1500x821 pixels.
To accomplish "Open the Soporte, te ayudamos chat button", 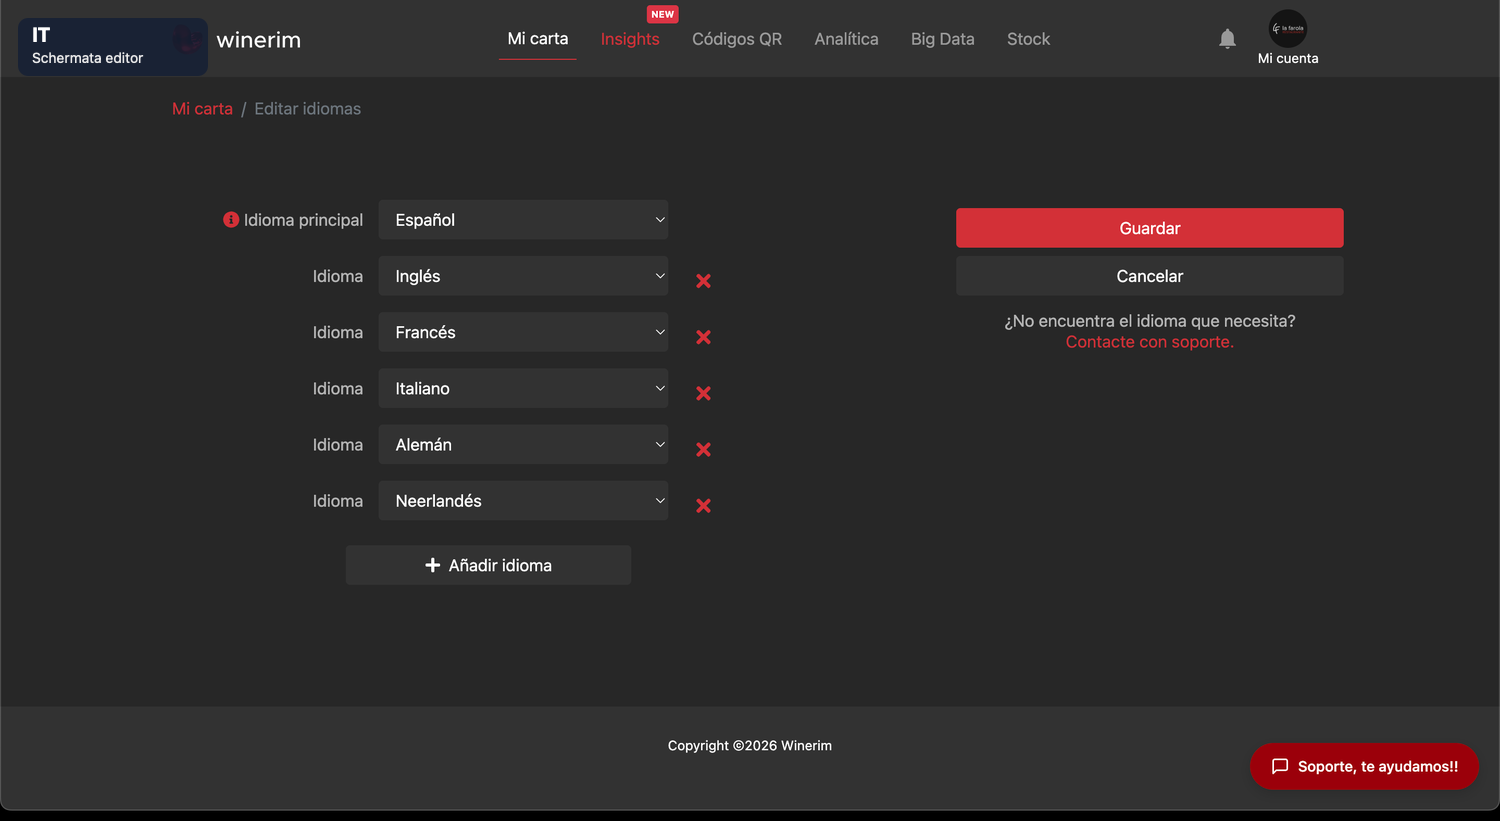I will click(x=1364, y=766).
